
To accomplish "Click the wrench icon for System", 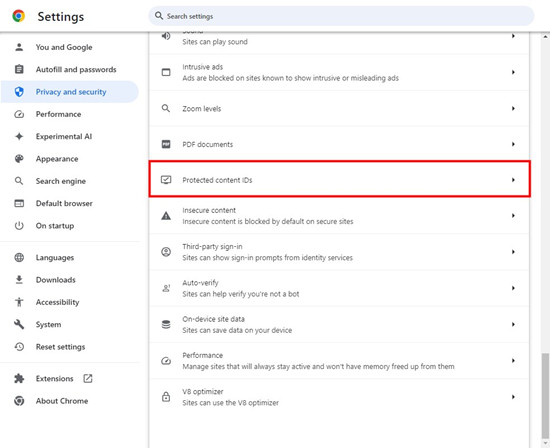I will tap(19, 325).
